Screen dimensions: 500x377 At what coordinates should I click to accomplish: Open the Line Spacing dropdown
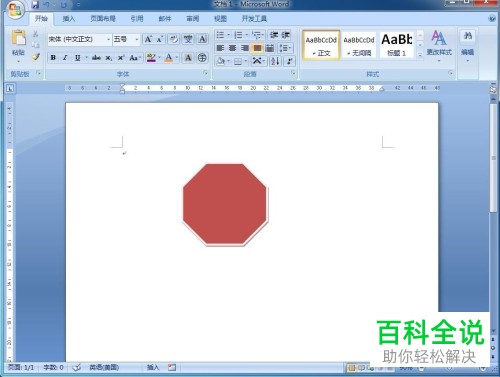point(285,48)
